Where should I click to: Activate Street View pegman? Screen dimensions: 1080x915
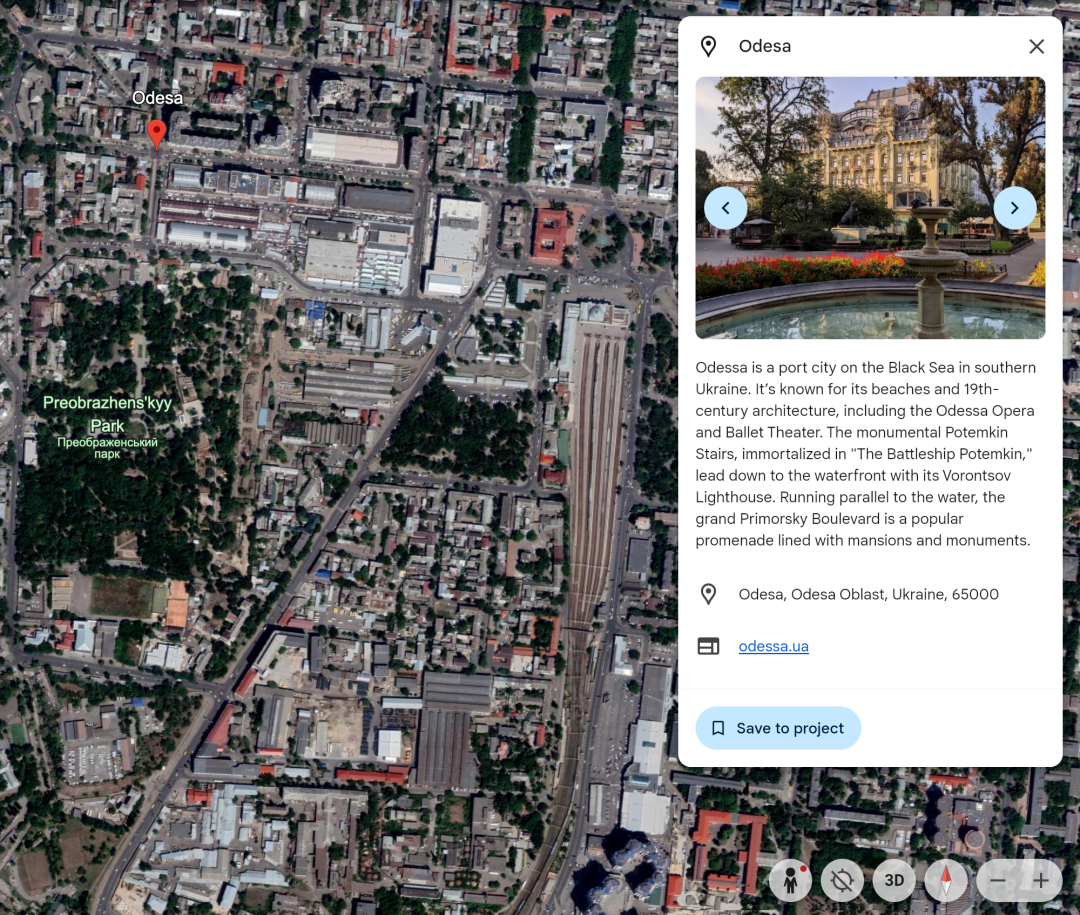(790, 881)
